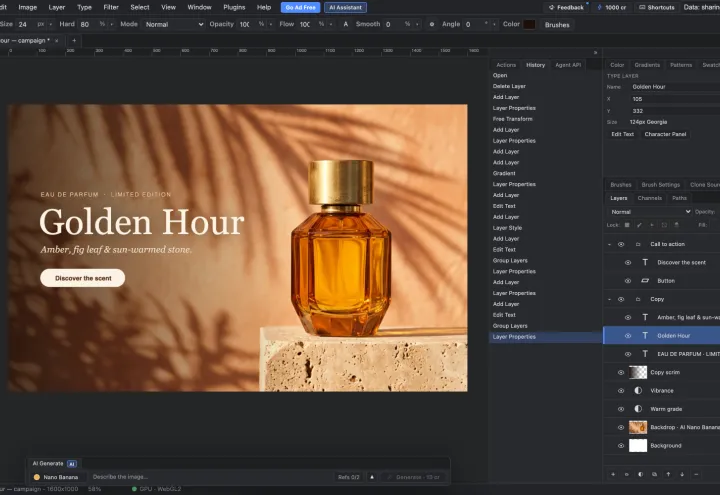Screen dimensions: 720x495
Task: Lock all padlock icon in Lock row
Action: (x=676, y=225)
